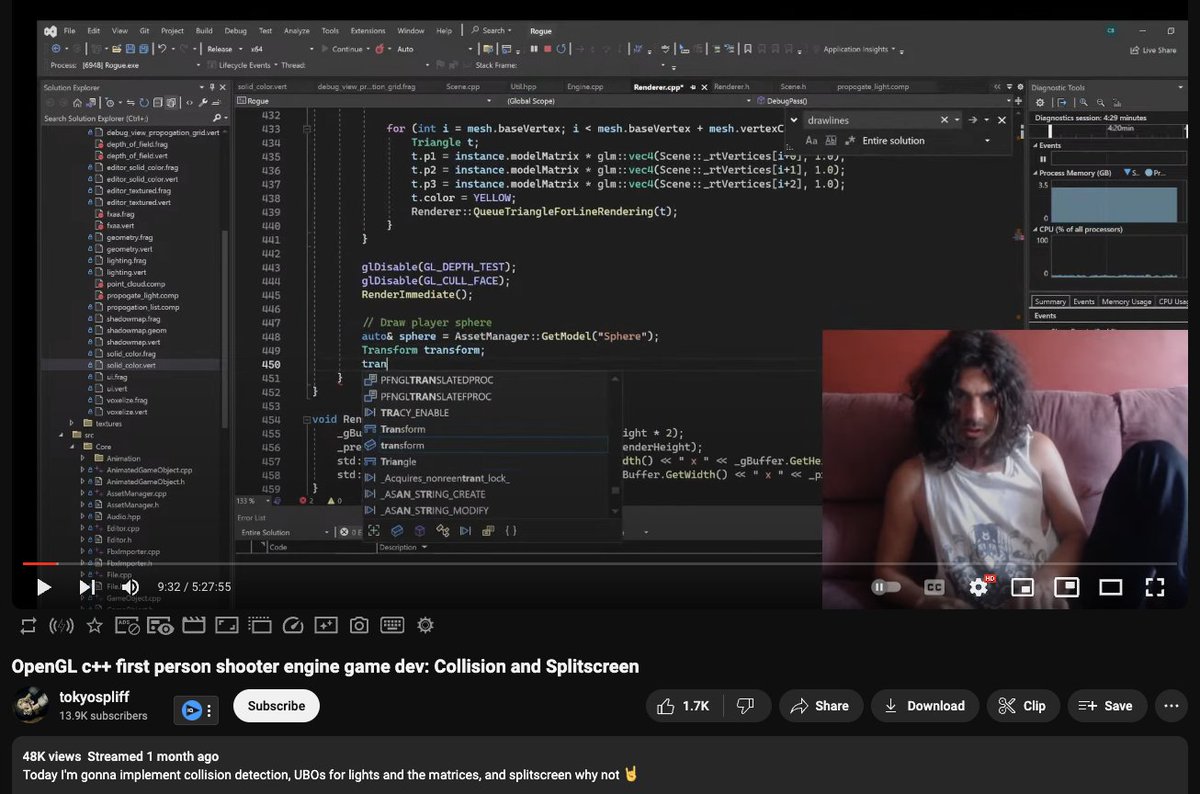Screen dimensions: 1200x794
Task: Mute the video using the speaker icon
Action: pos(131,587)
